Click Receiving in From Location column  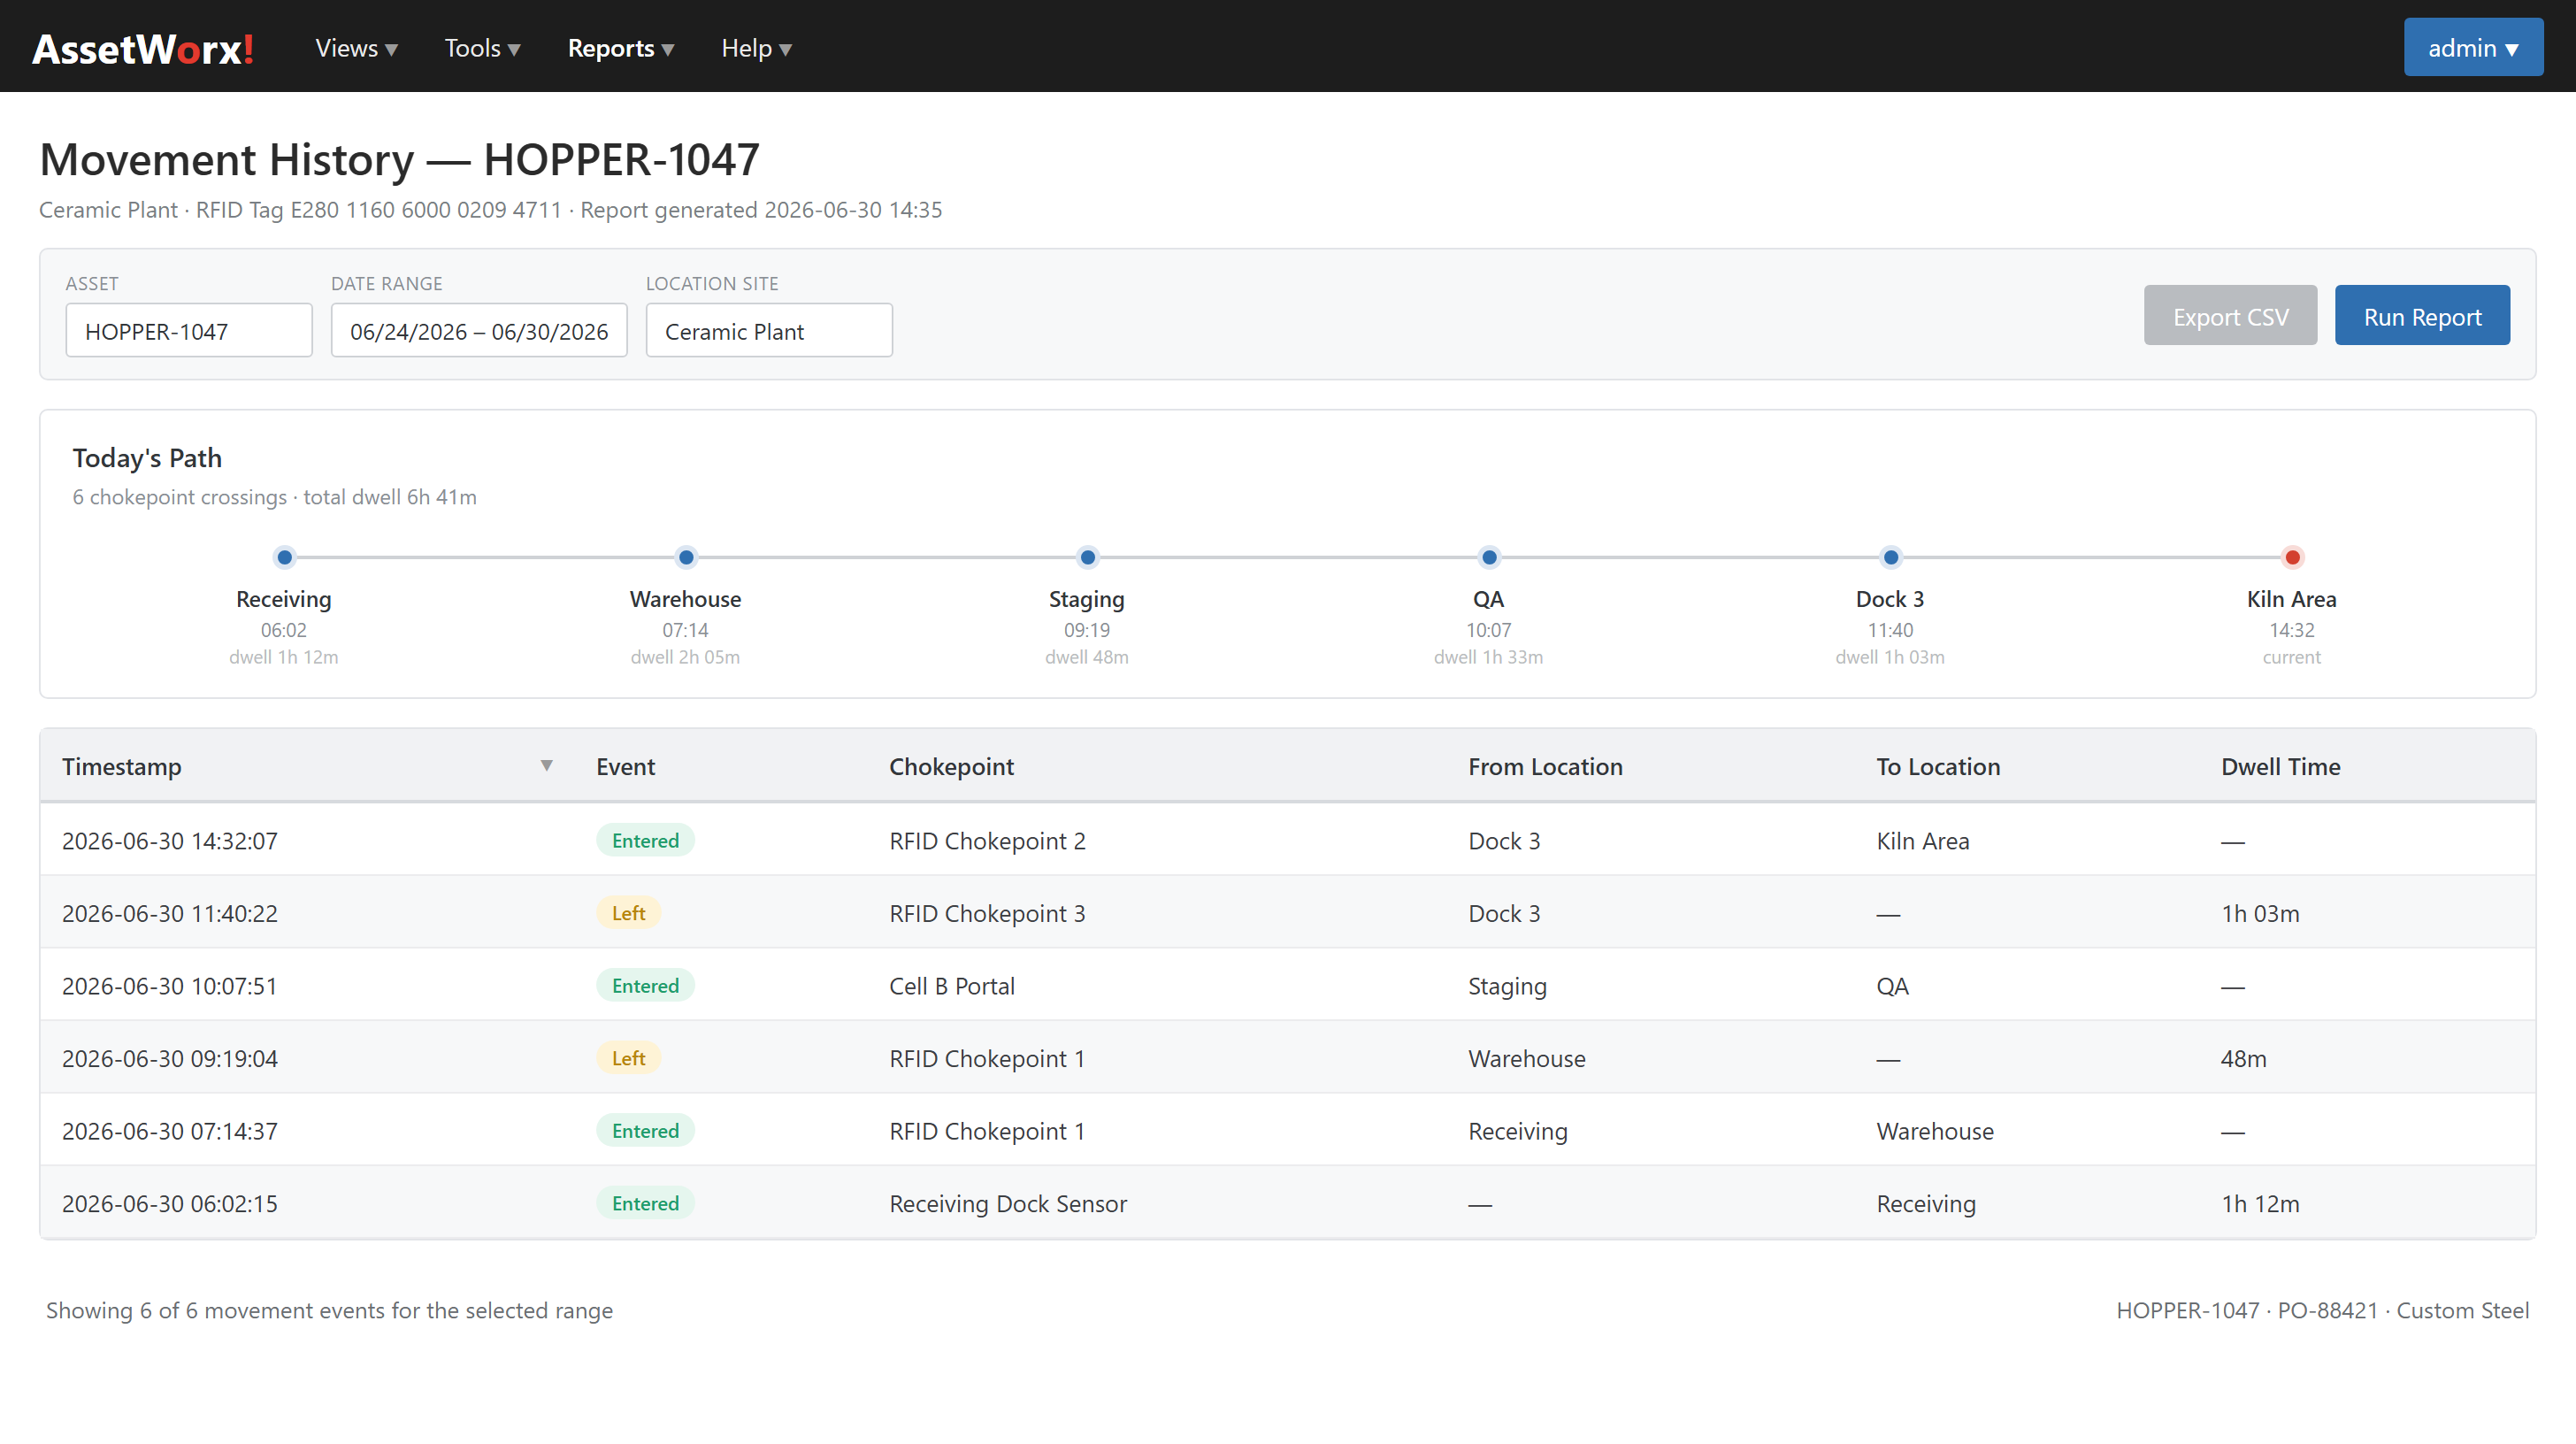pos(1518,1132)
